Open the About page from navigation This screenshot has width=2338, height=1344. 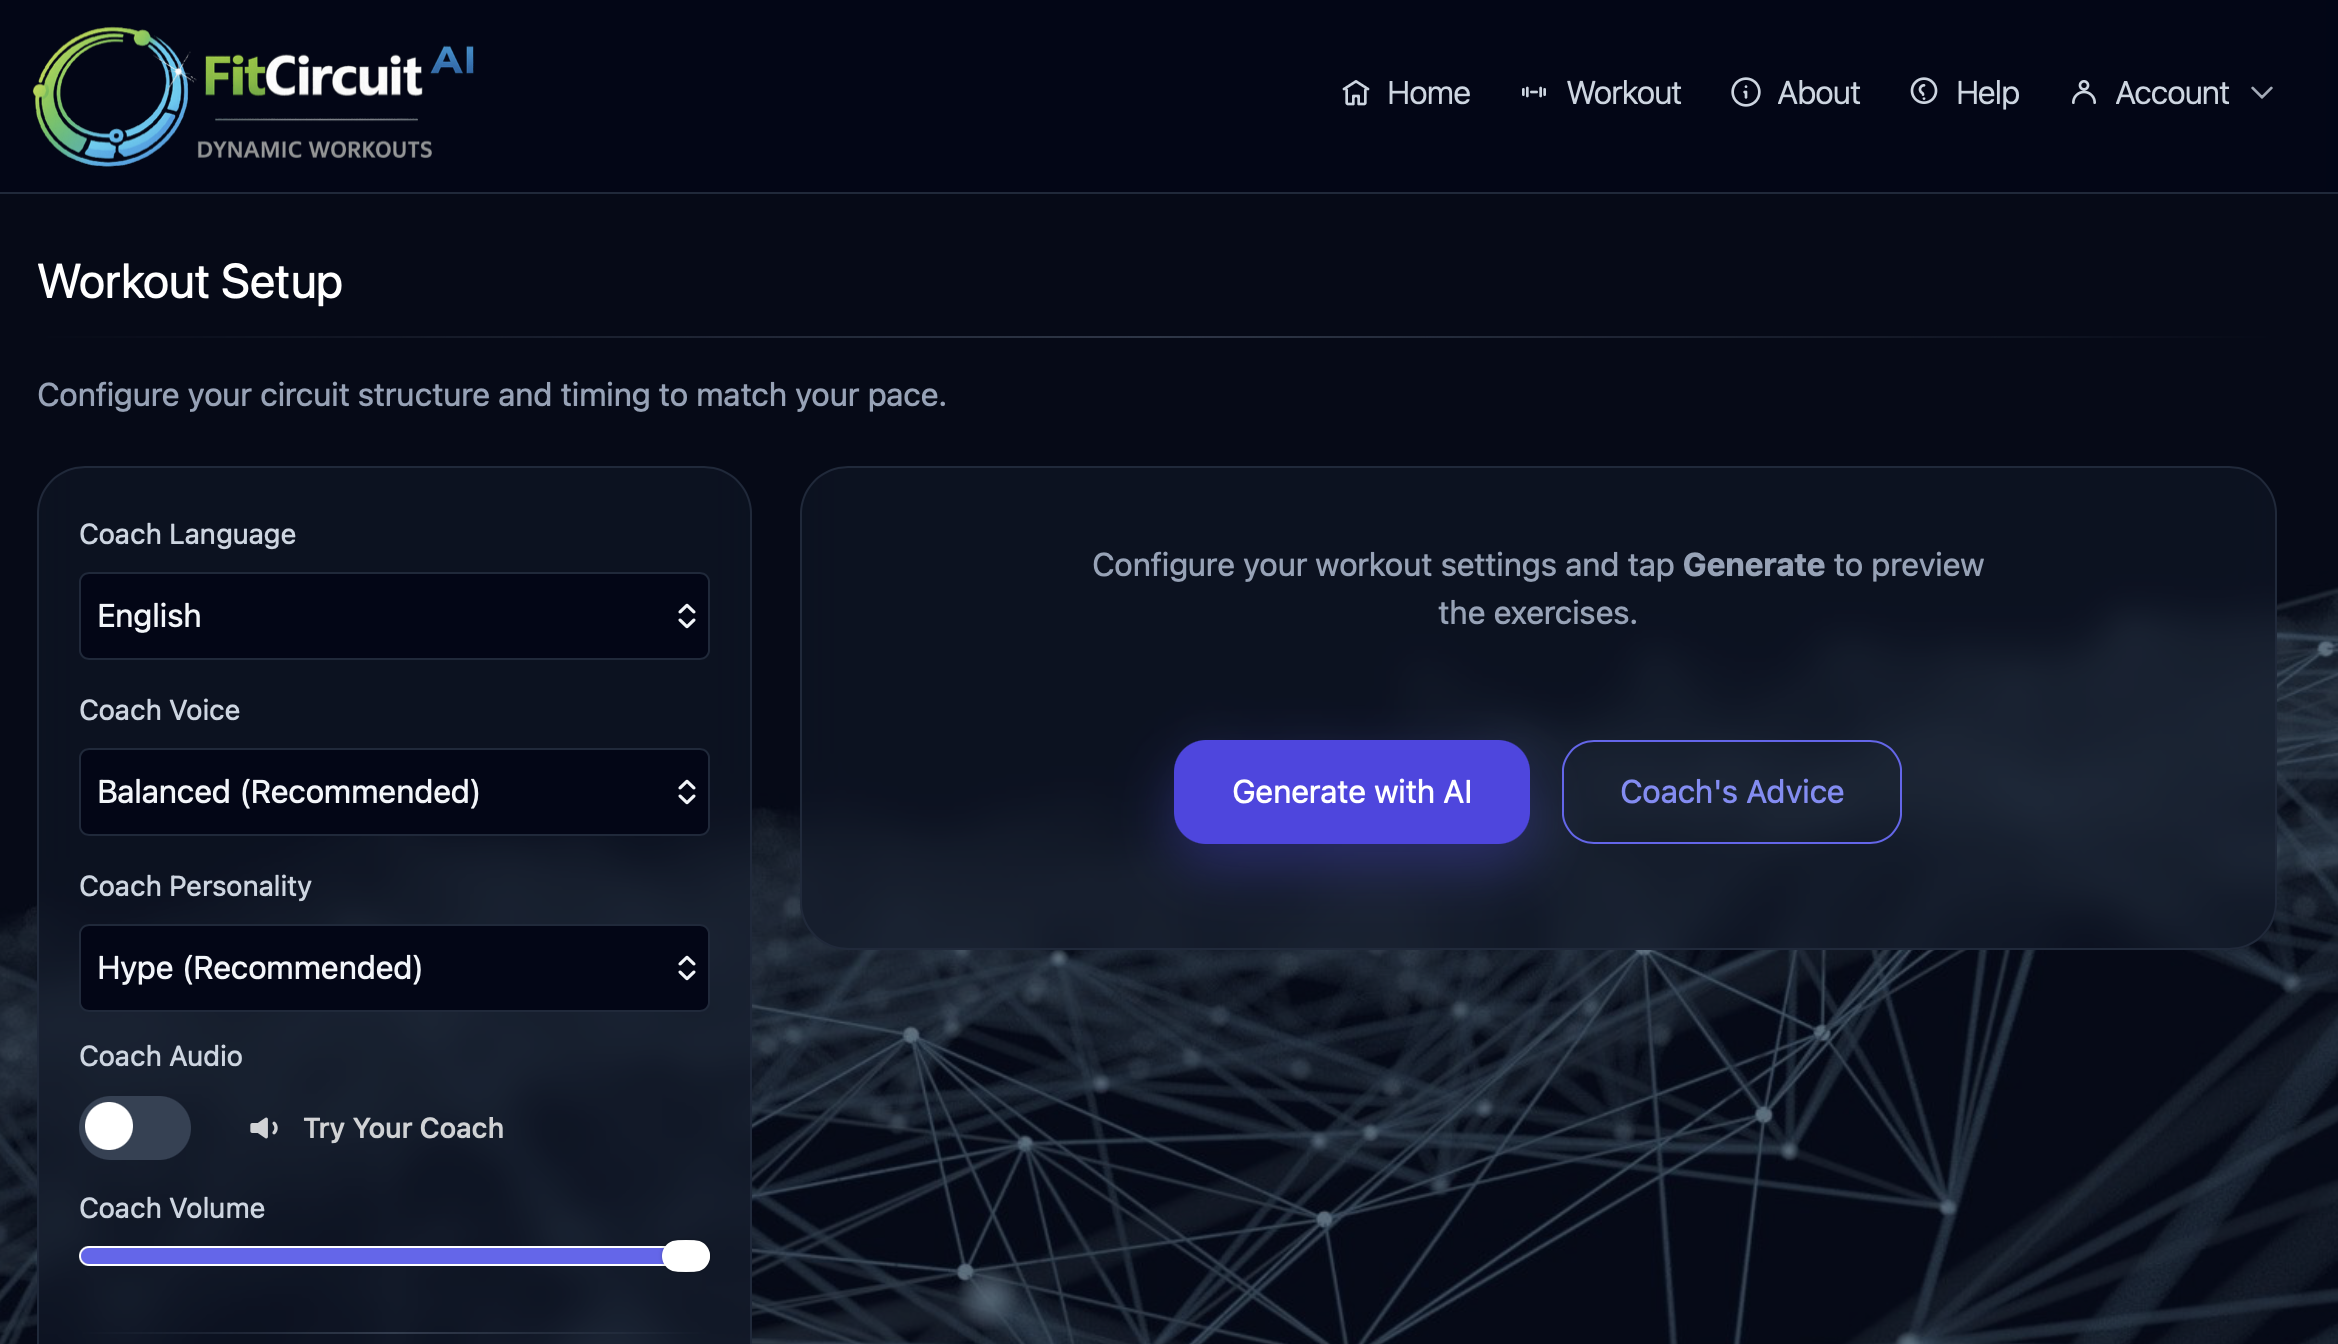click(1817, 93)
